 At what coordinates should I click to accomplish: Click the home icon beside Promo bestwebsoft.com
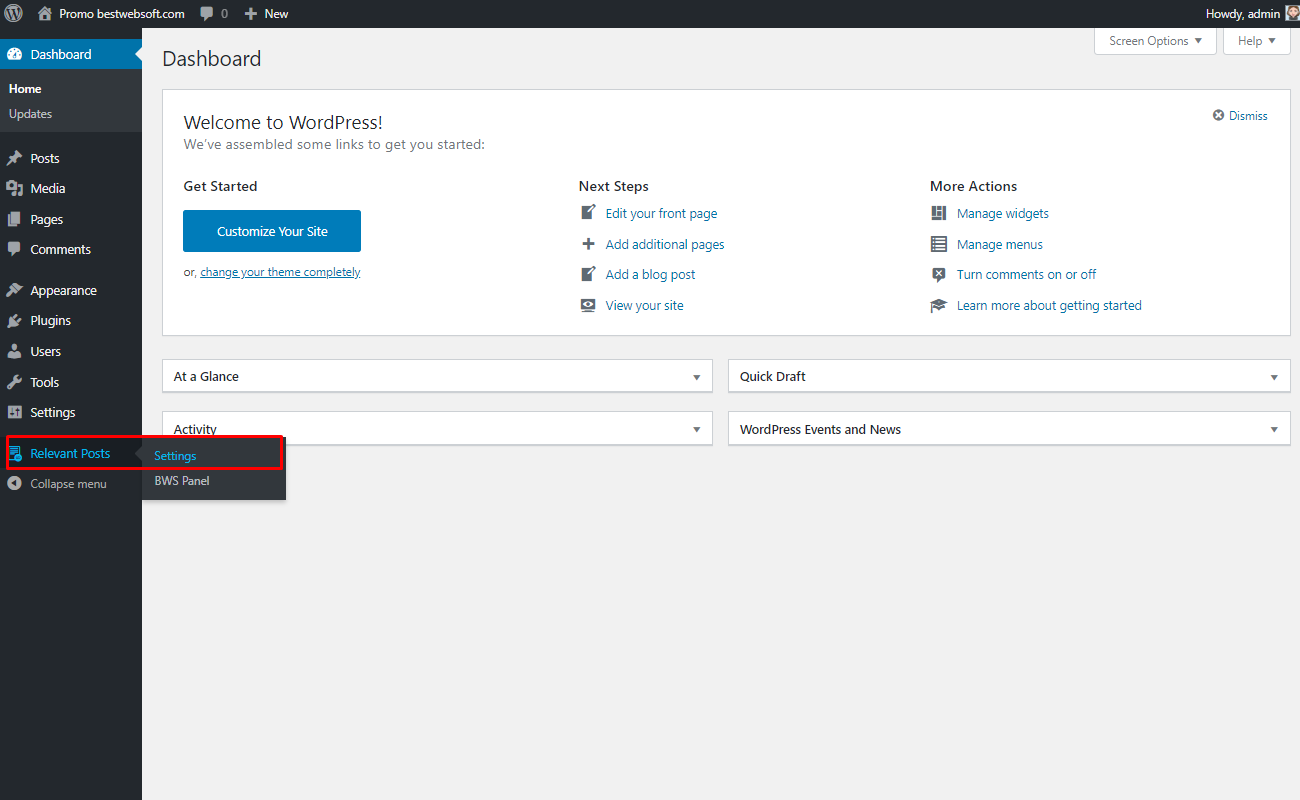(x=44, y=14)
